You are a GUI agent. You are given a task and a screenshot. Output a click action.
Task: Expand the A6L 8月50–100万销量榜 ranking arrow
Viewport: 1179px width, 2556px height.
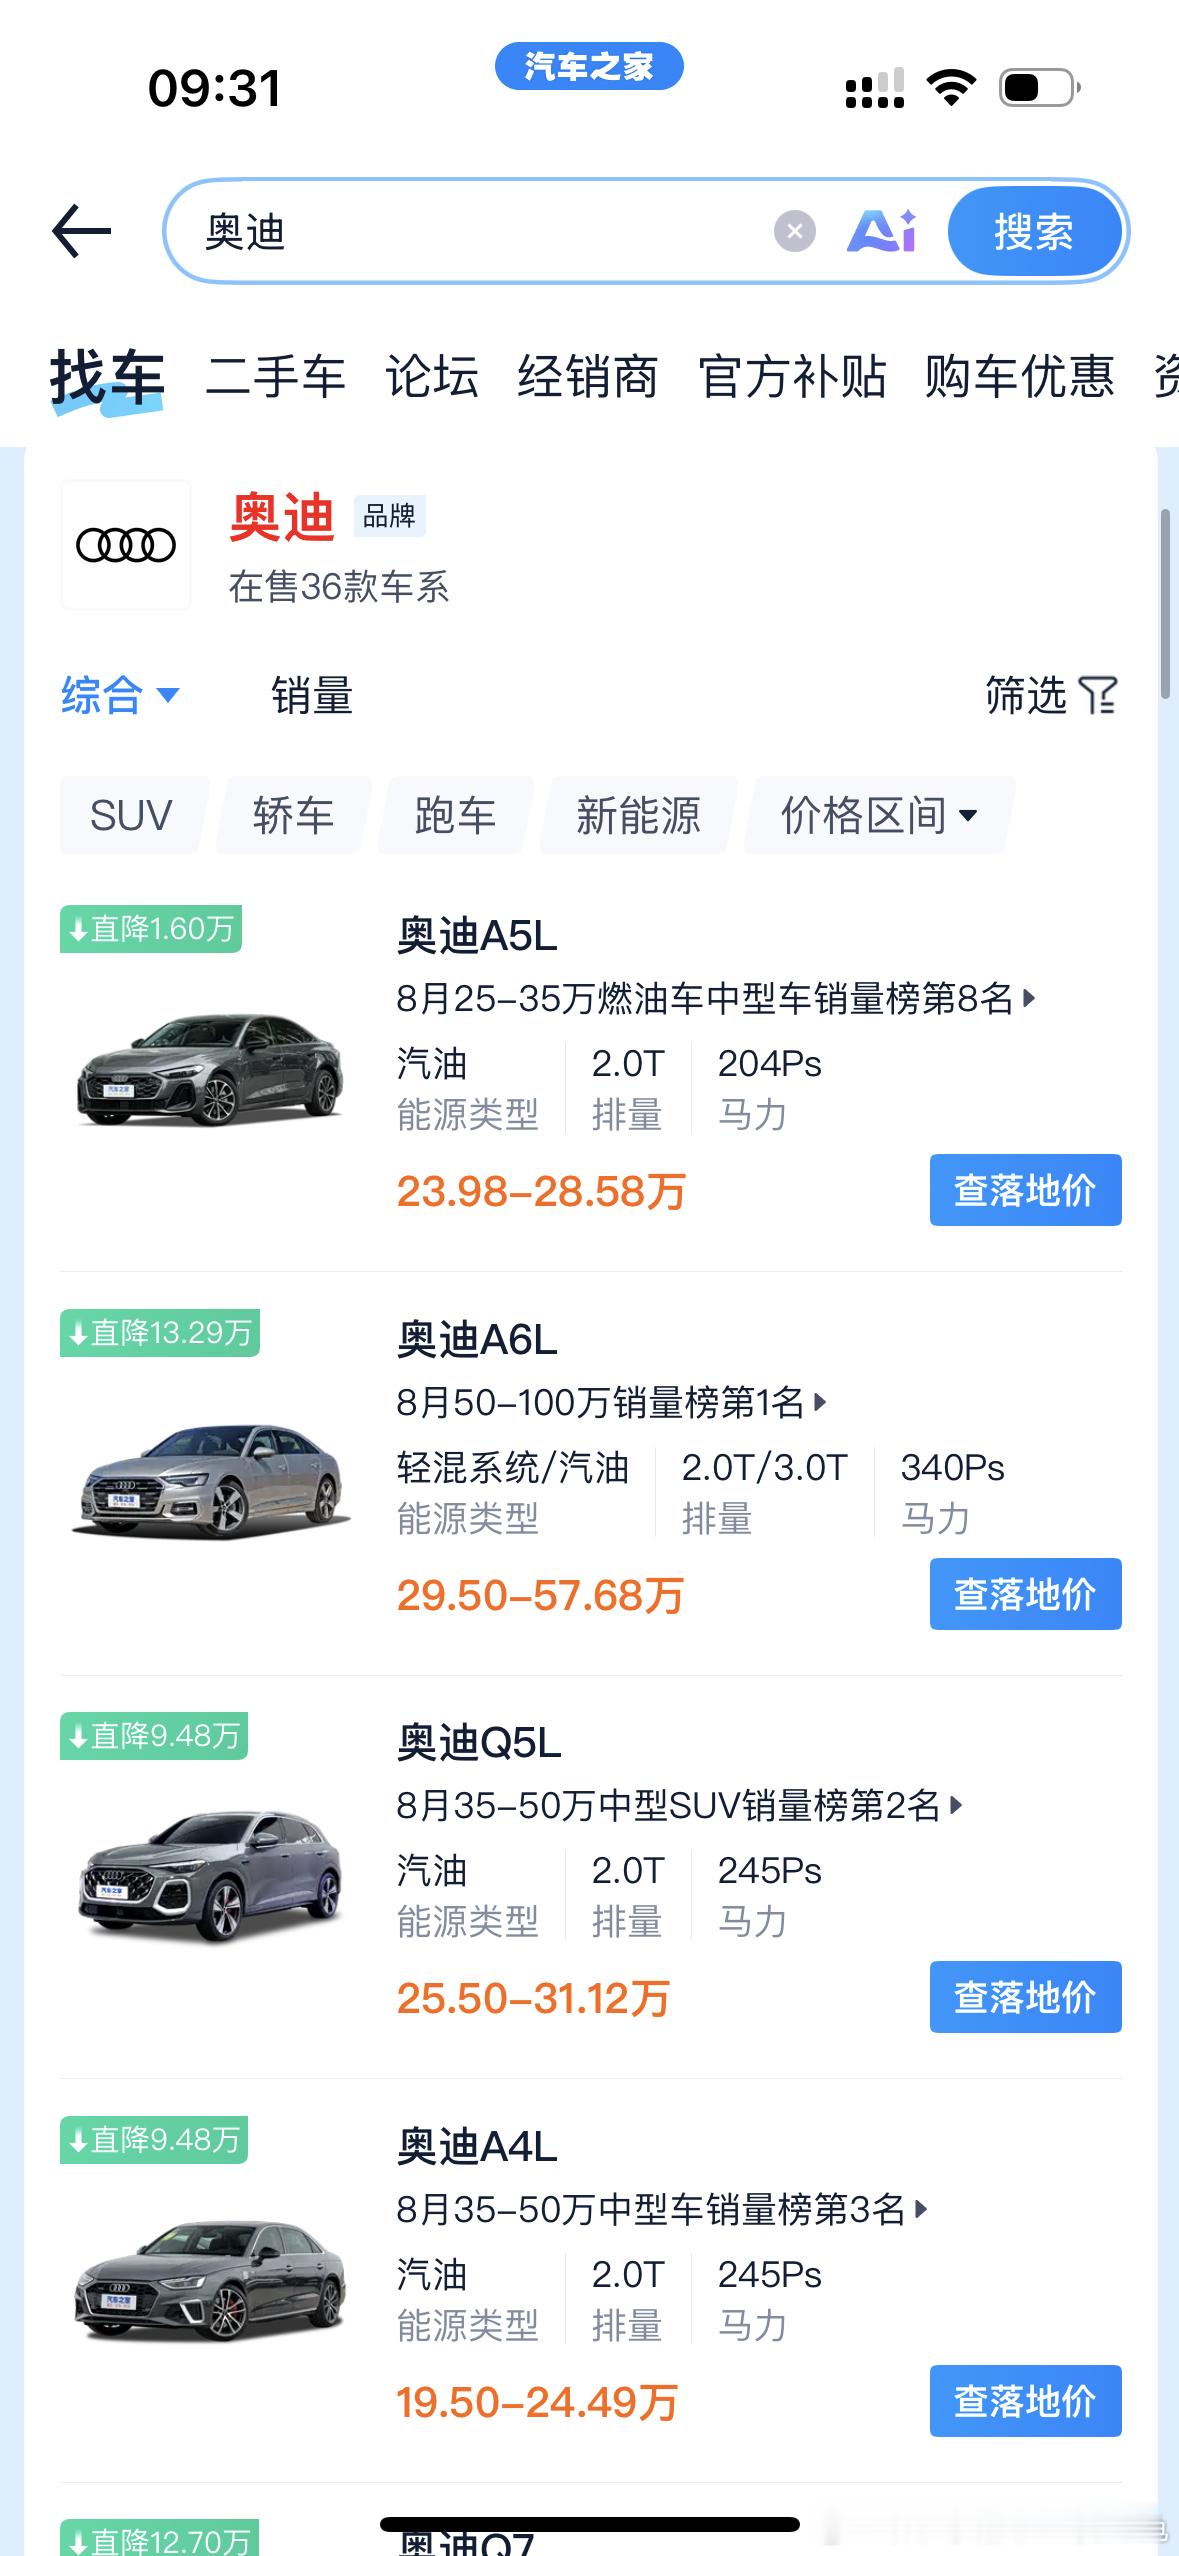pos(821,1402)
